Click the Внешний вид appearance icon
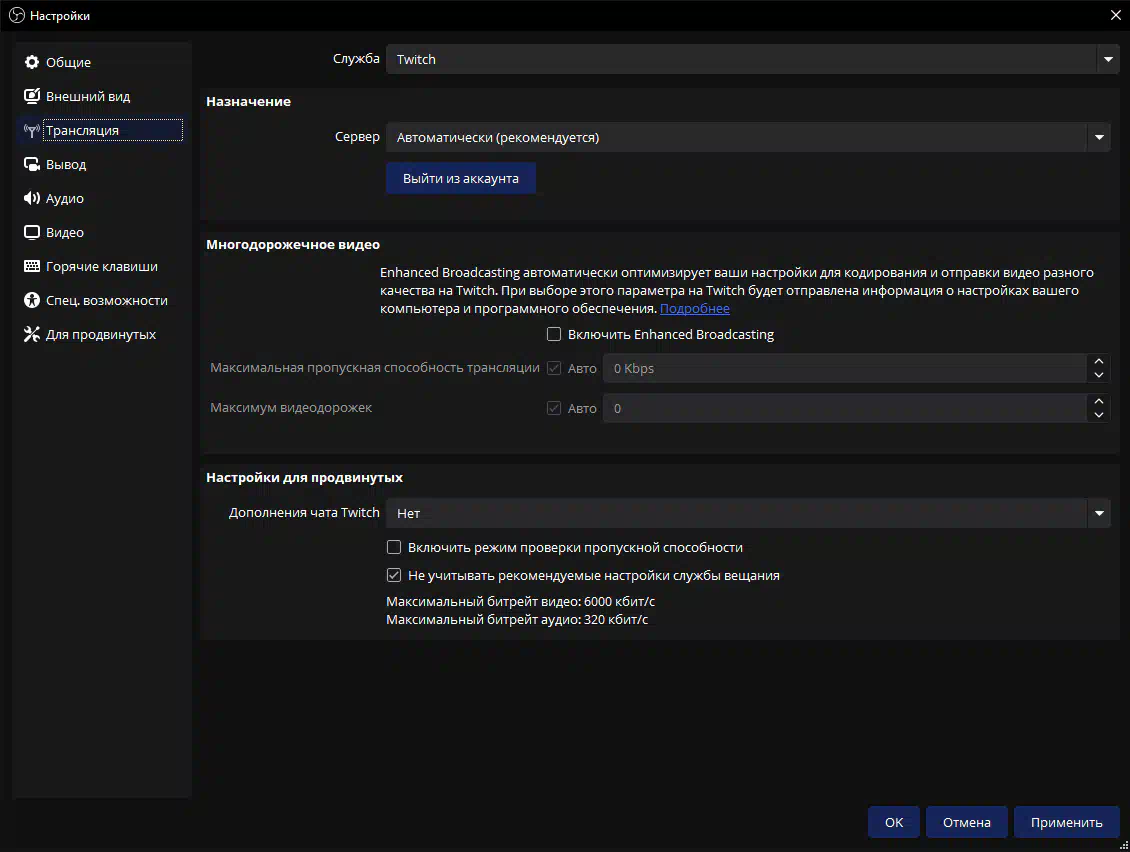 click(32, 96)
